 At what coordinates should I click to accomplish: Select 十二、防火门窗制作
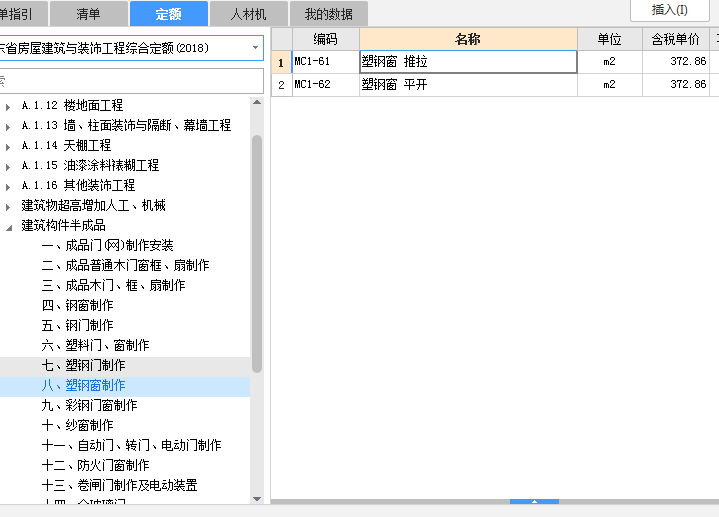coord(95,465)
